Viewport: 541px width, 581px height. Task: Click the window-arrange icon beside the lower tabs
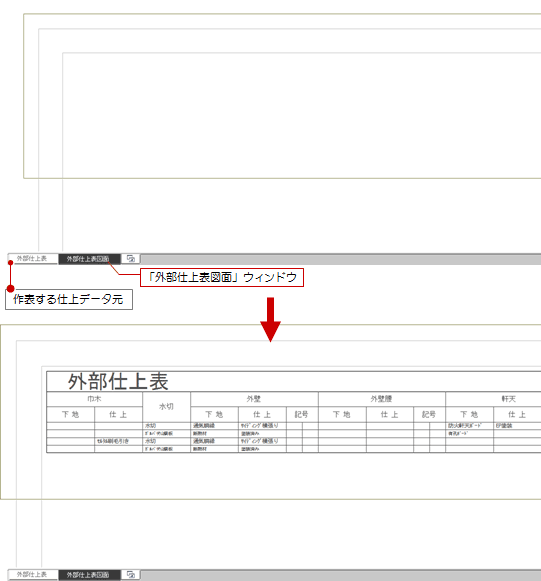coord(130,575)
